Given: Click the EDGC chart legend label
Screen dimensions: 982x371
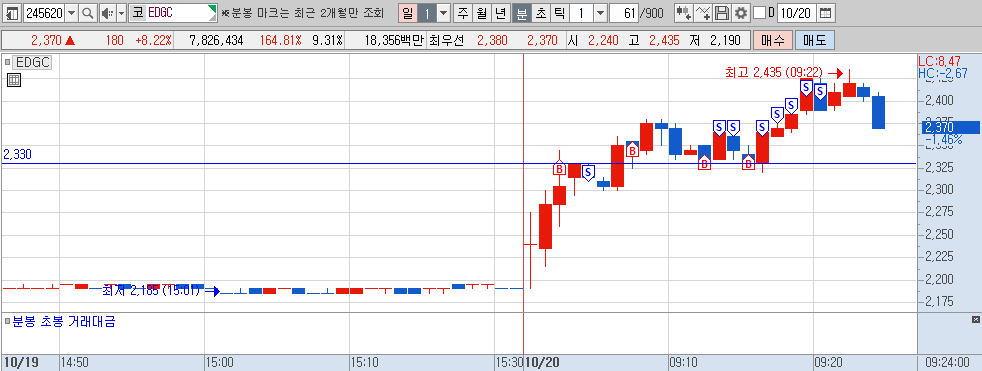Looking at the screenshot, I should [x=33, y=62].
